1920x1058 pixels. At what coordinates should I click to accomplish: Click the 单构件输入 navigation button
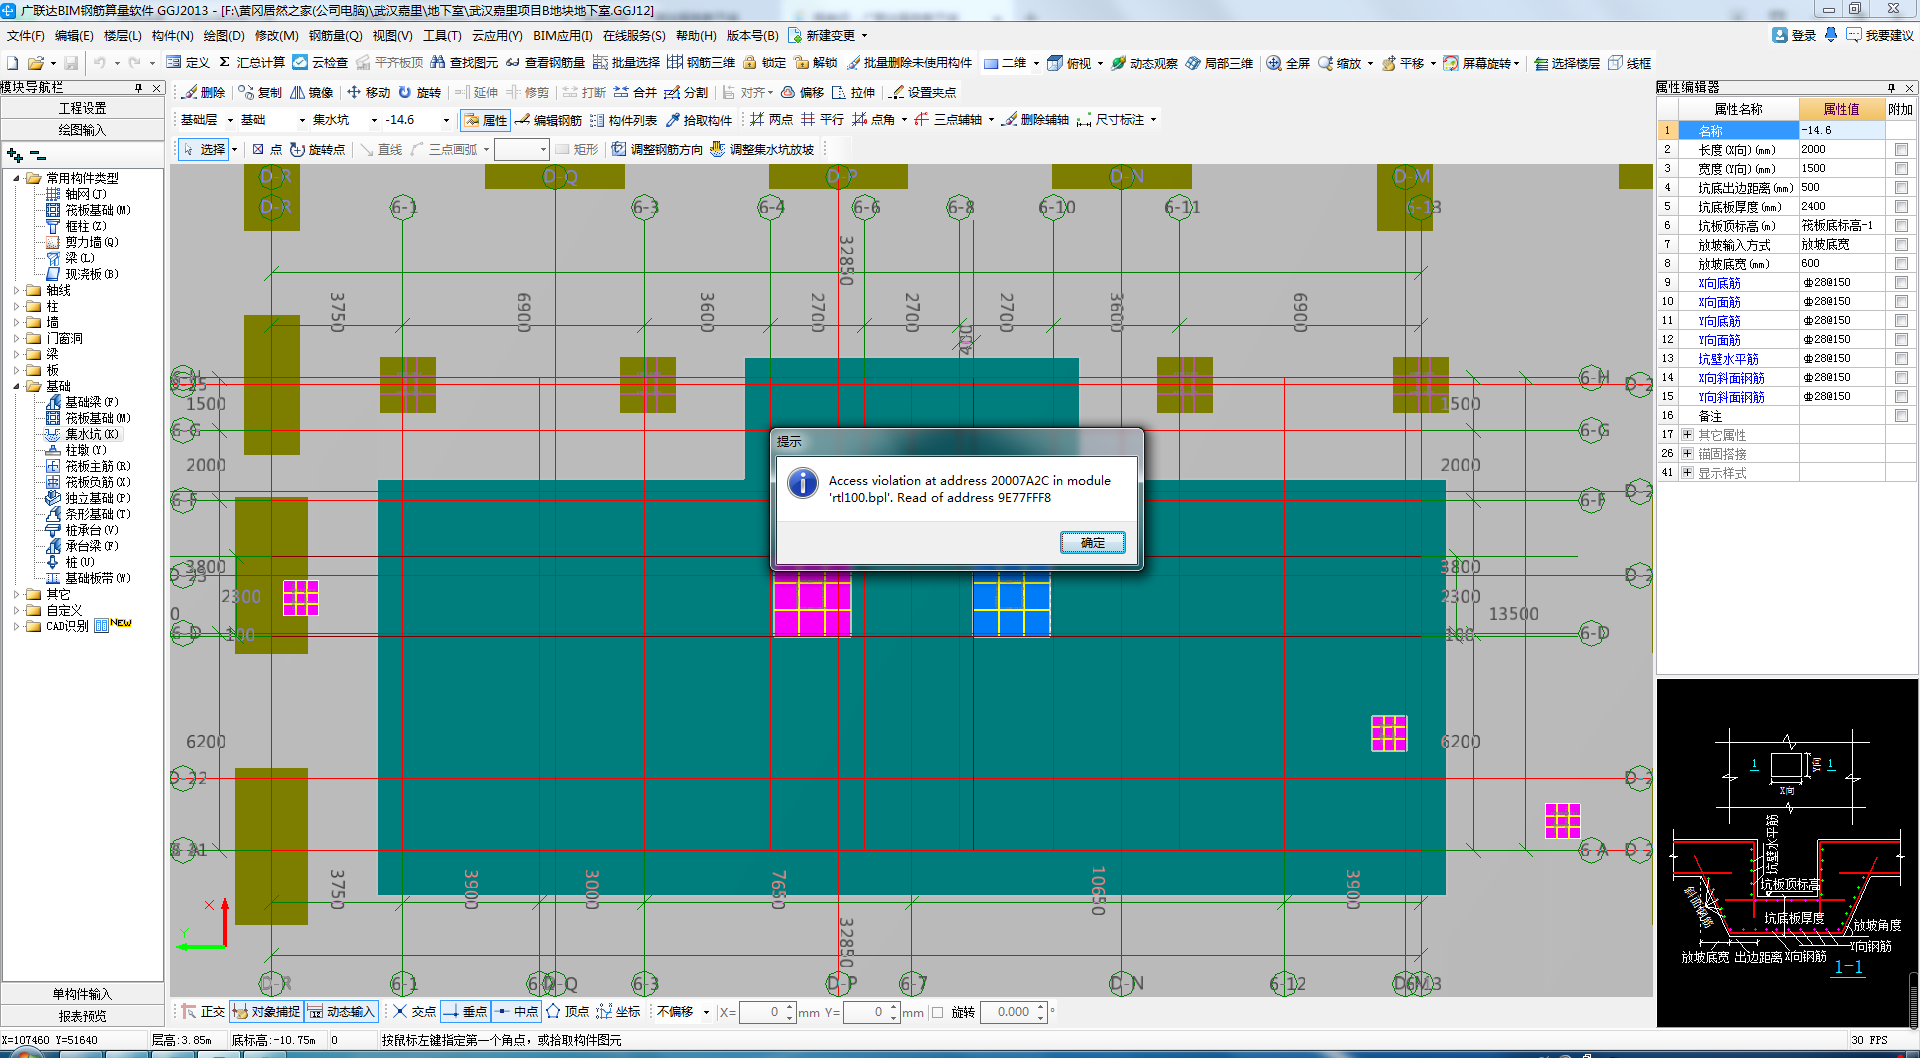82,994
